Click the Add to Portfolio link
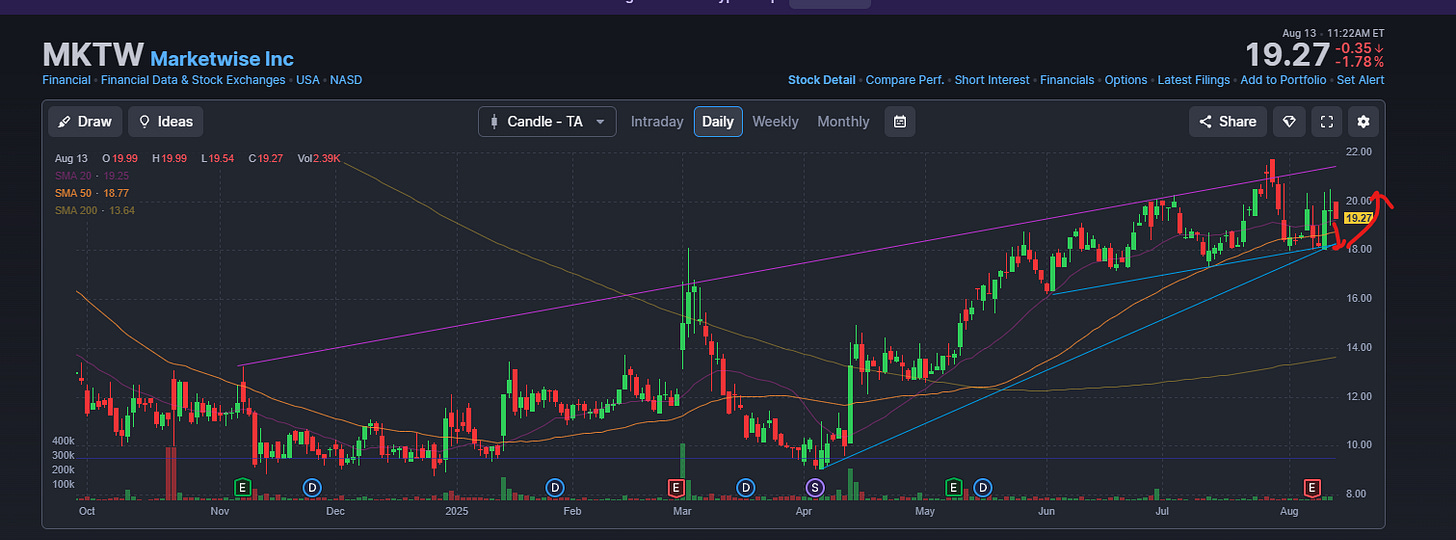Screen dimensions: 1456x540 [x=1283, y=80]
